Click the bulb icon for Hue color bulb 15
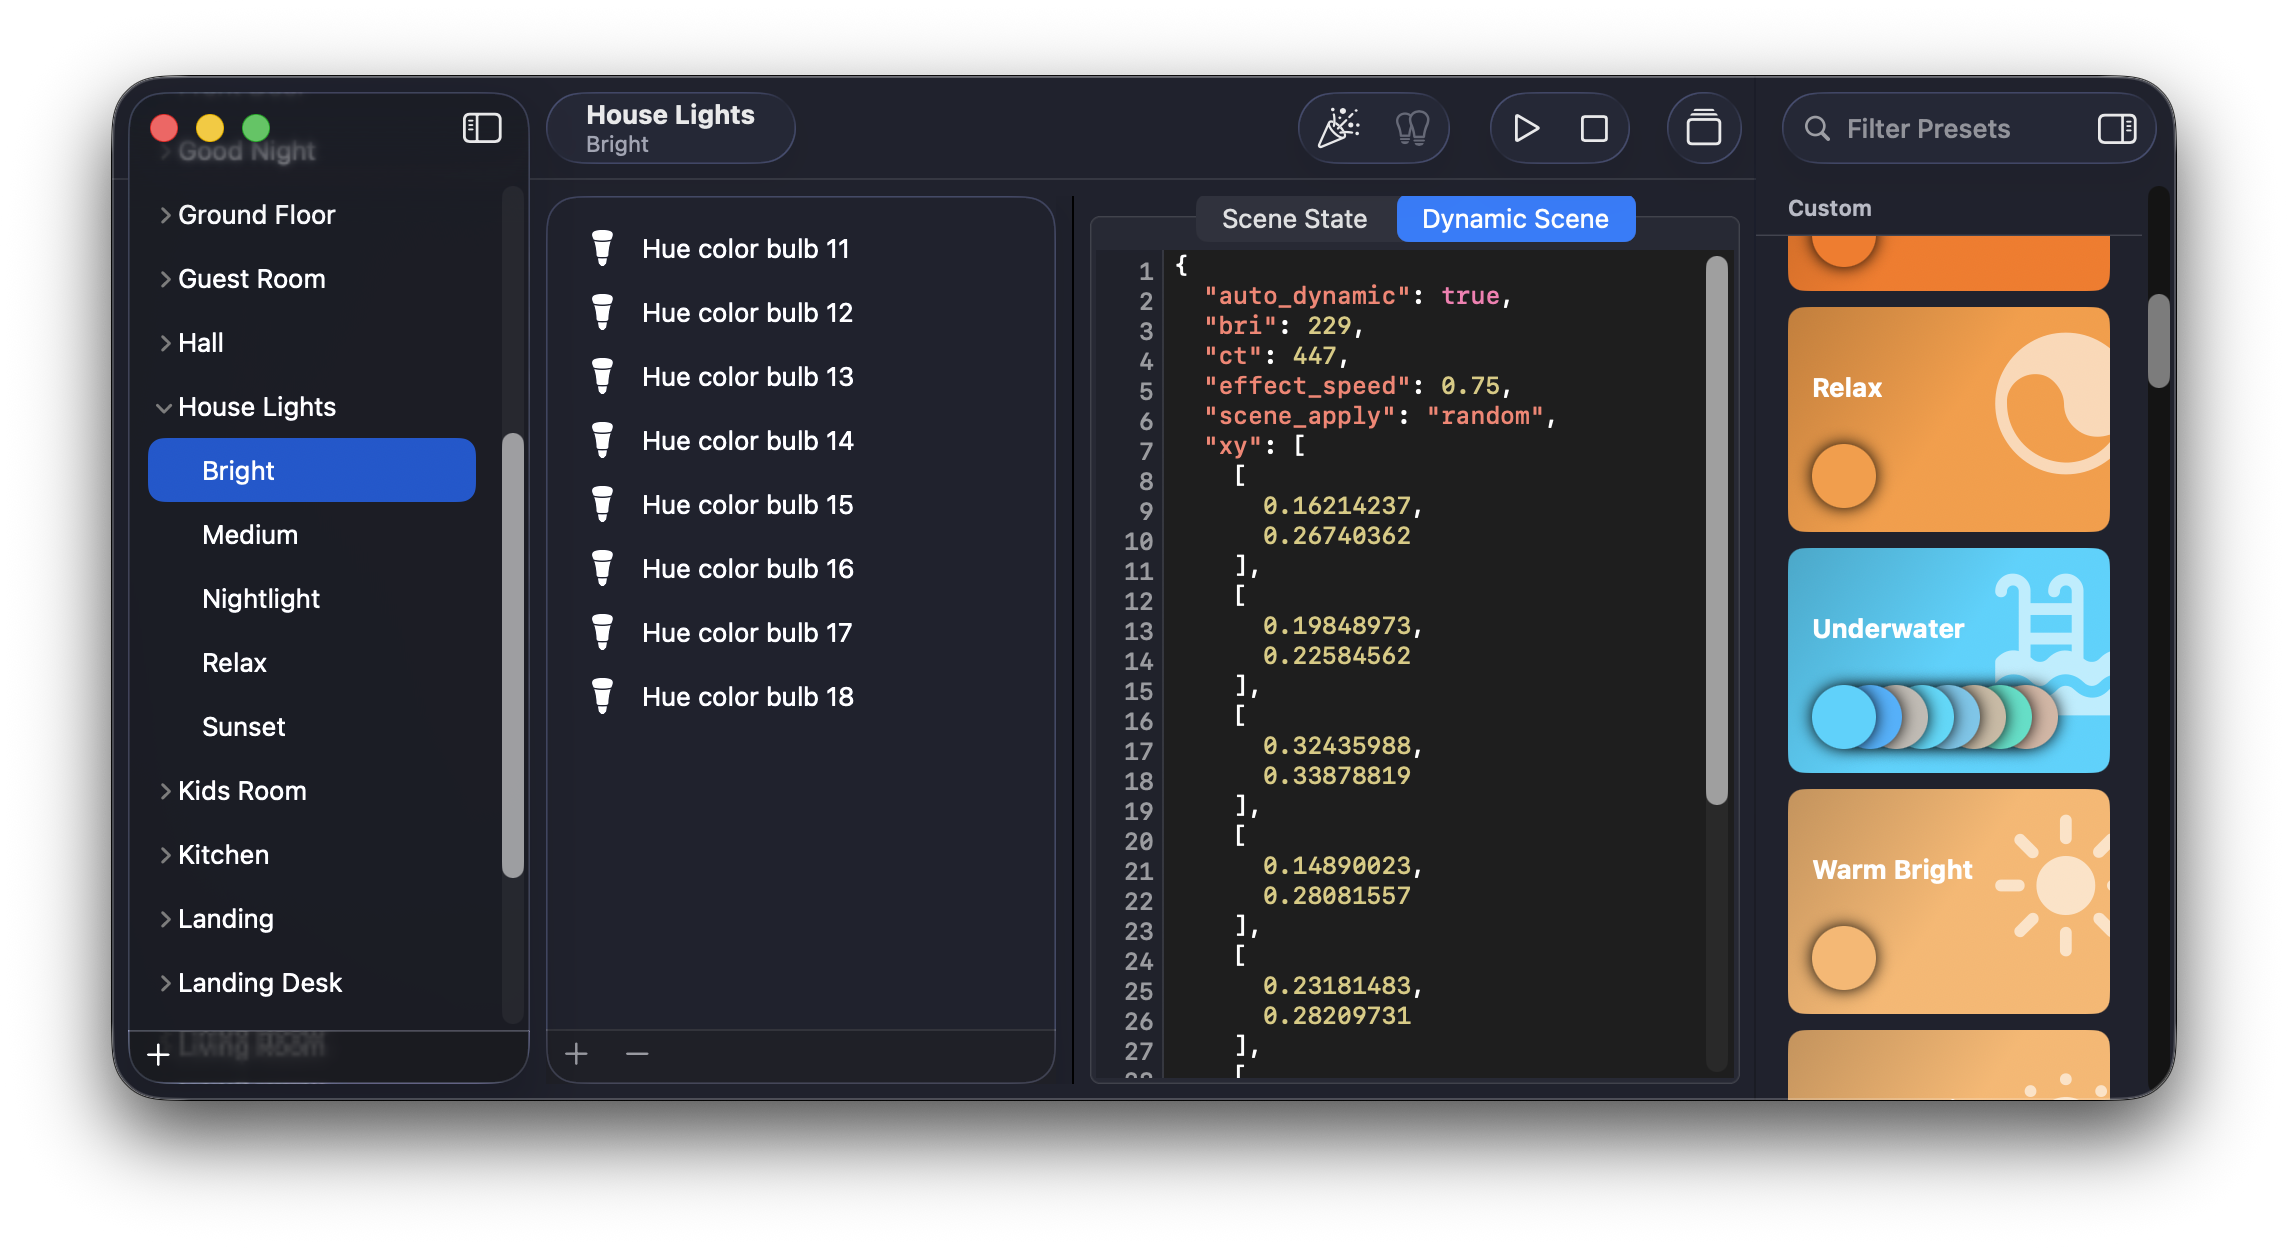The height and width of the screenshot is (1248, 2288). (x=602, y=504)
